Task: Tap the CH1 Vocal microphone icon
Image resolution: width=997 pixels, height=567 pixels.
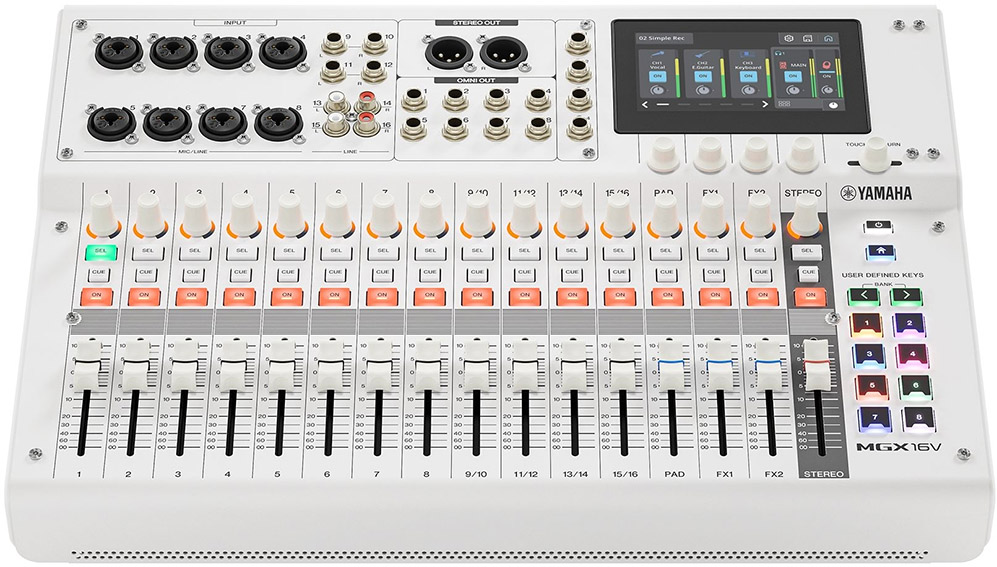Action: click(657, 53)
